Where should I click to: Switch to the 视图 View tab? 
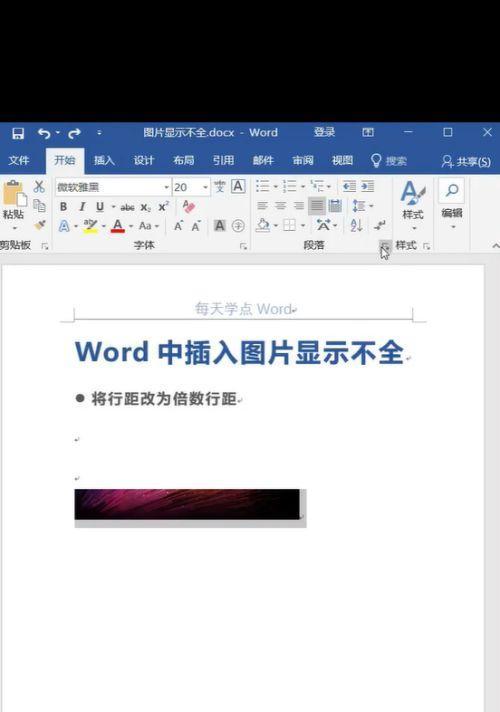point(342,160)
